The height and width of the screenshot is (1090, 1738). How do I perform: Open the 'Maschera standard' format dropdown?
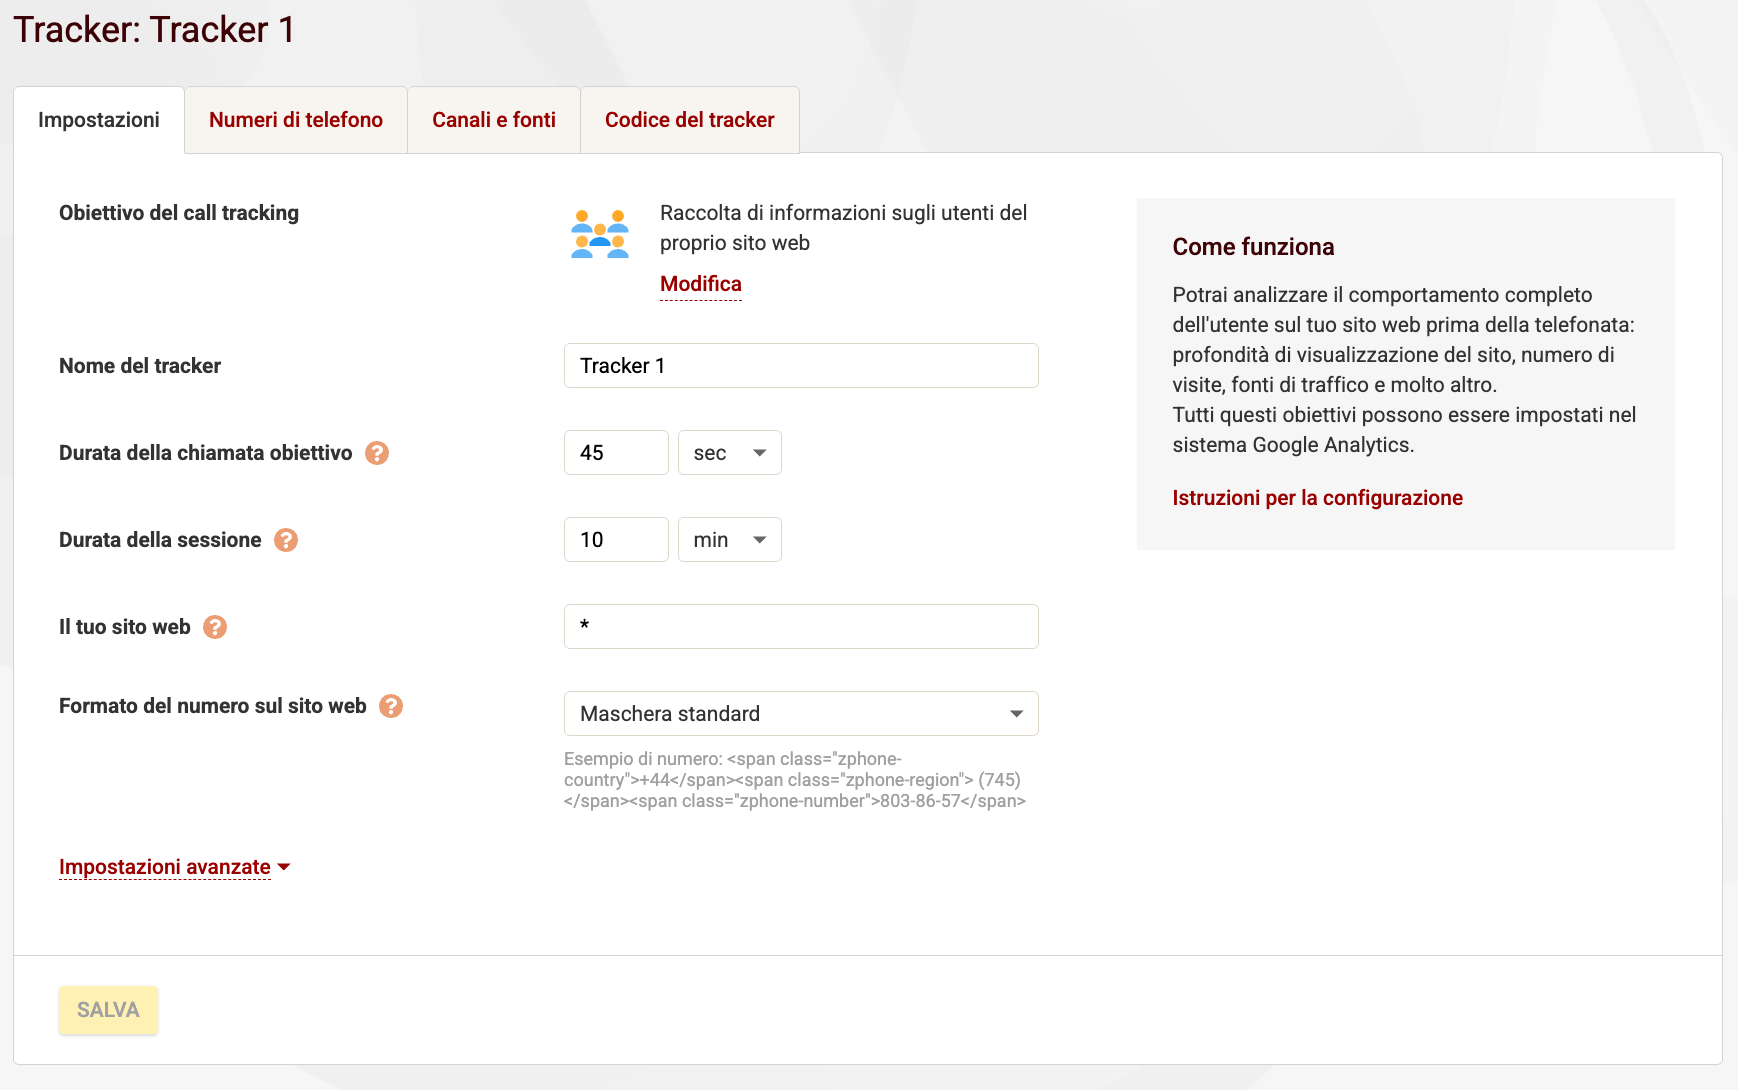[x=800, y=713]
